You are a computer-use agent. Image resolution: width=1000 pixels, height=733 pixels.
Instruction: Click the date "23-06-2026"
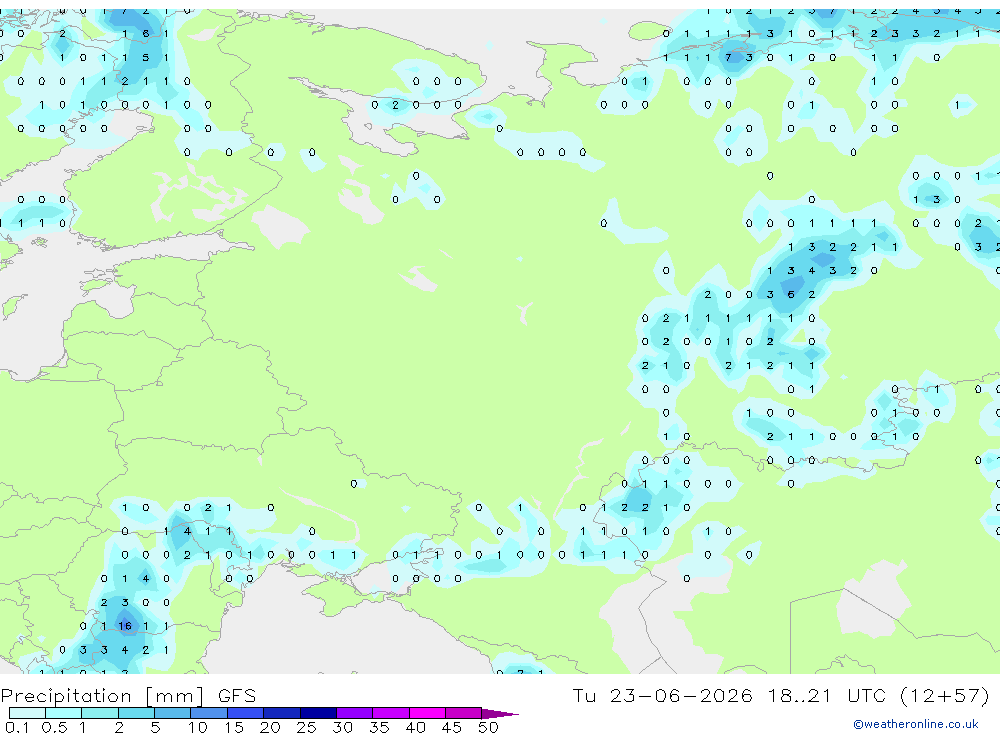pos(680,695)
